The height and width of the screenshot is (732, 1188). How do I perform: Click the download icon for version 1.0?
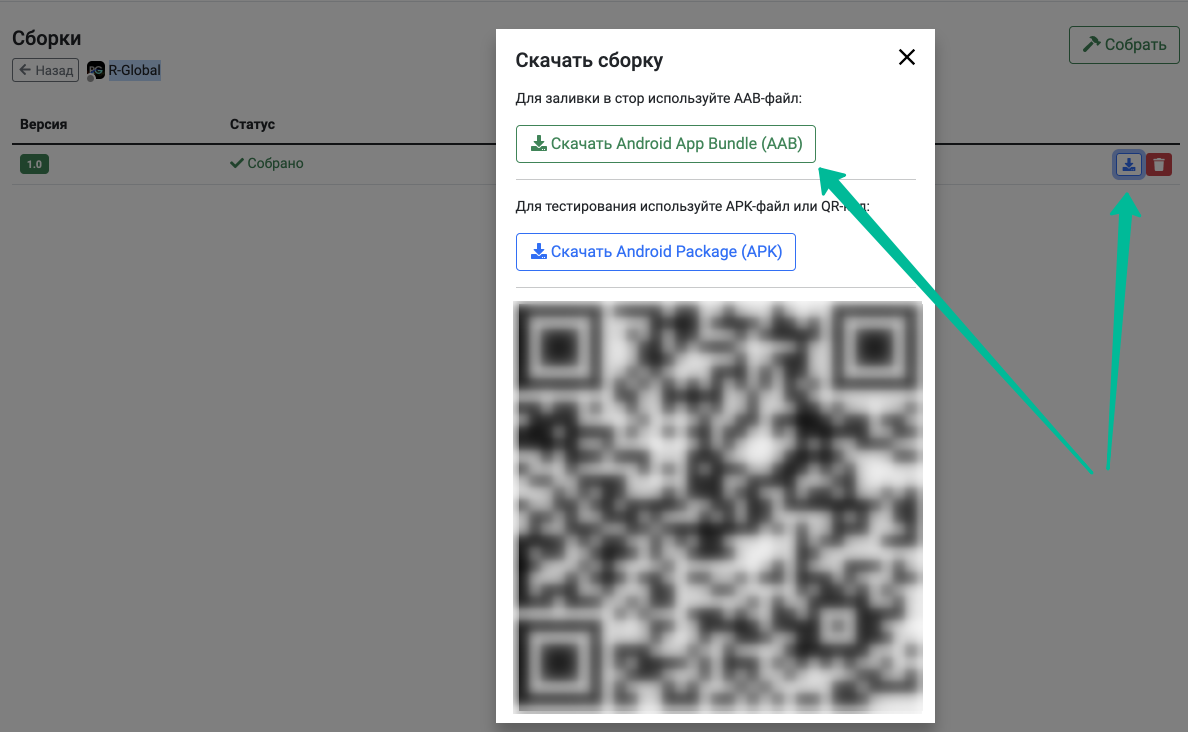click(1128, 164)
